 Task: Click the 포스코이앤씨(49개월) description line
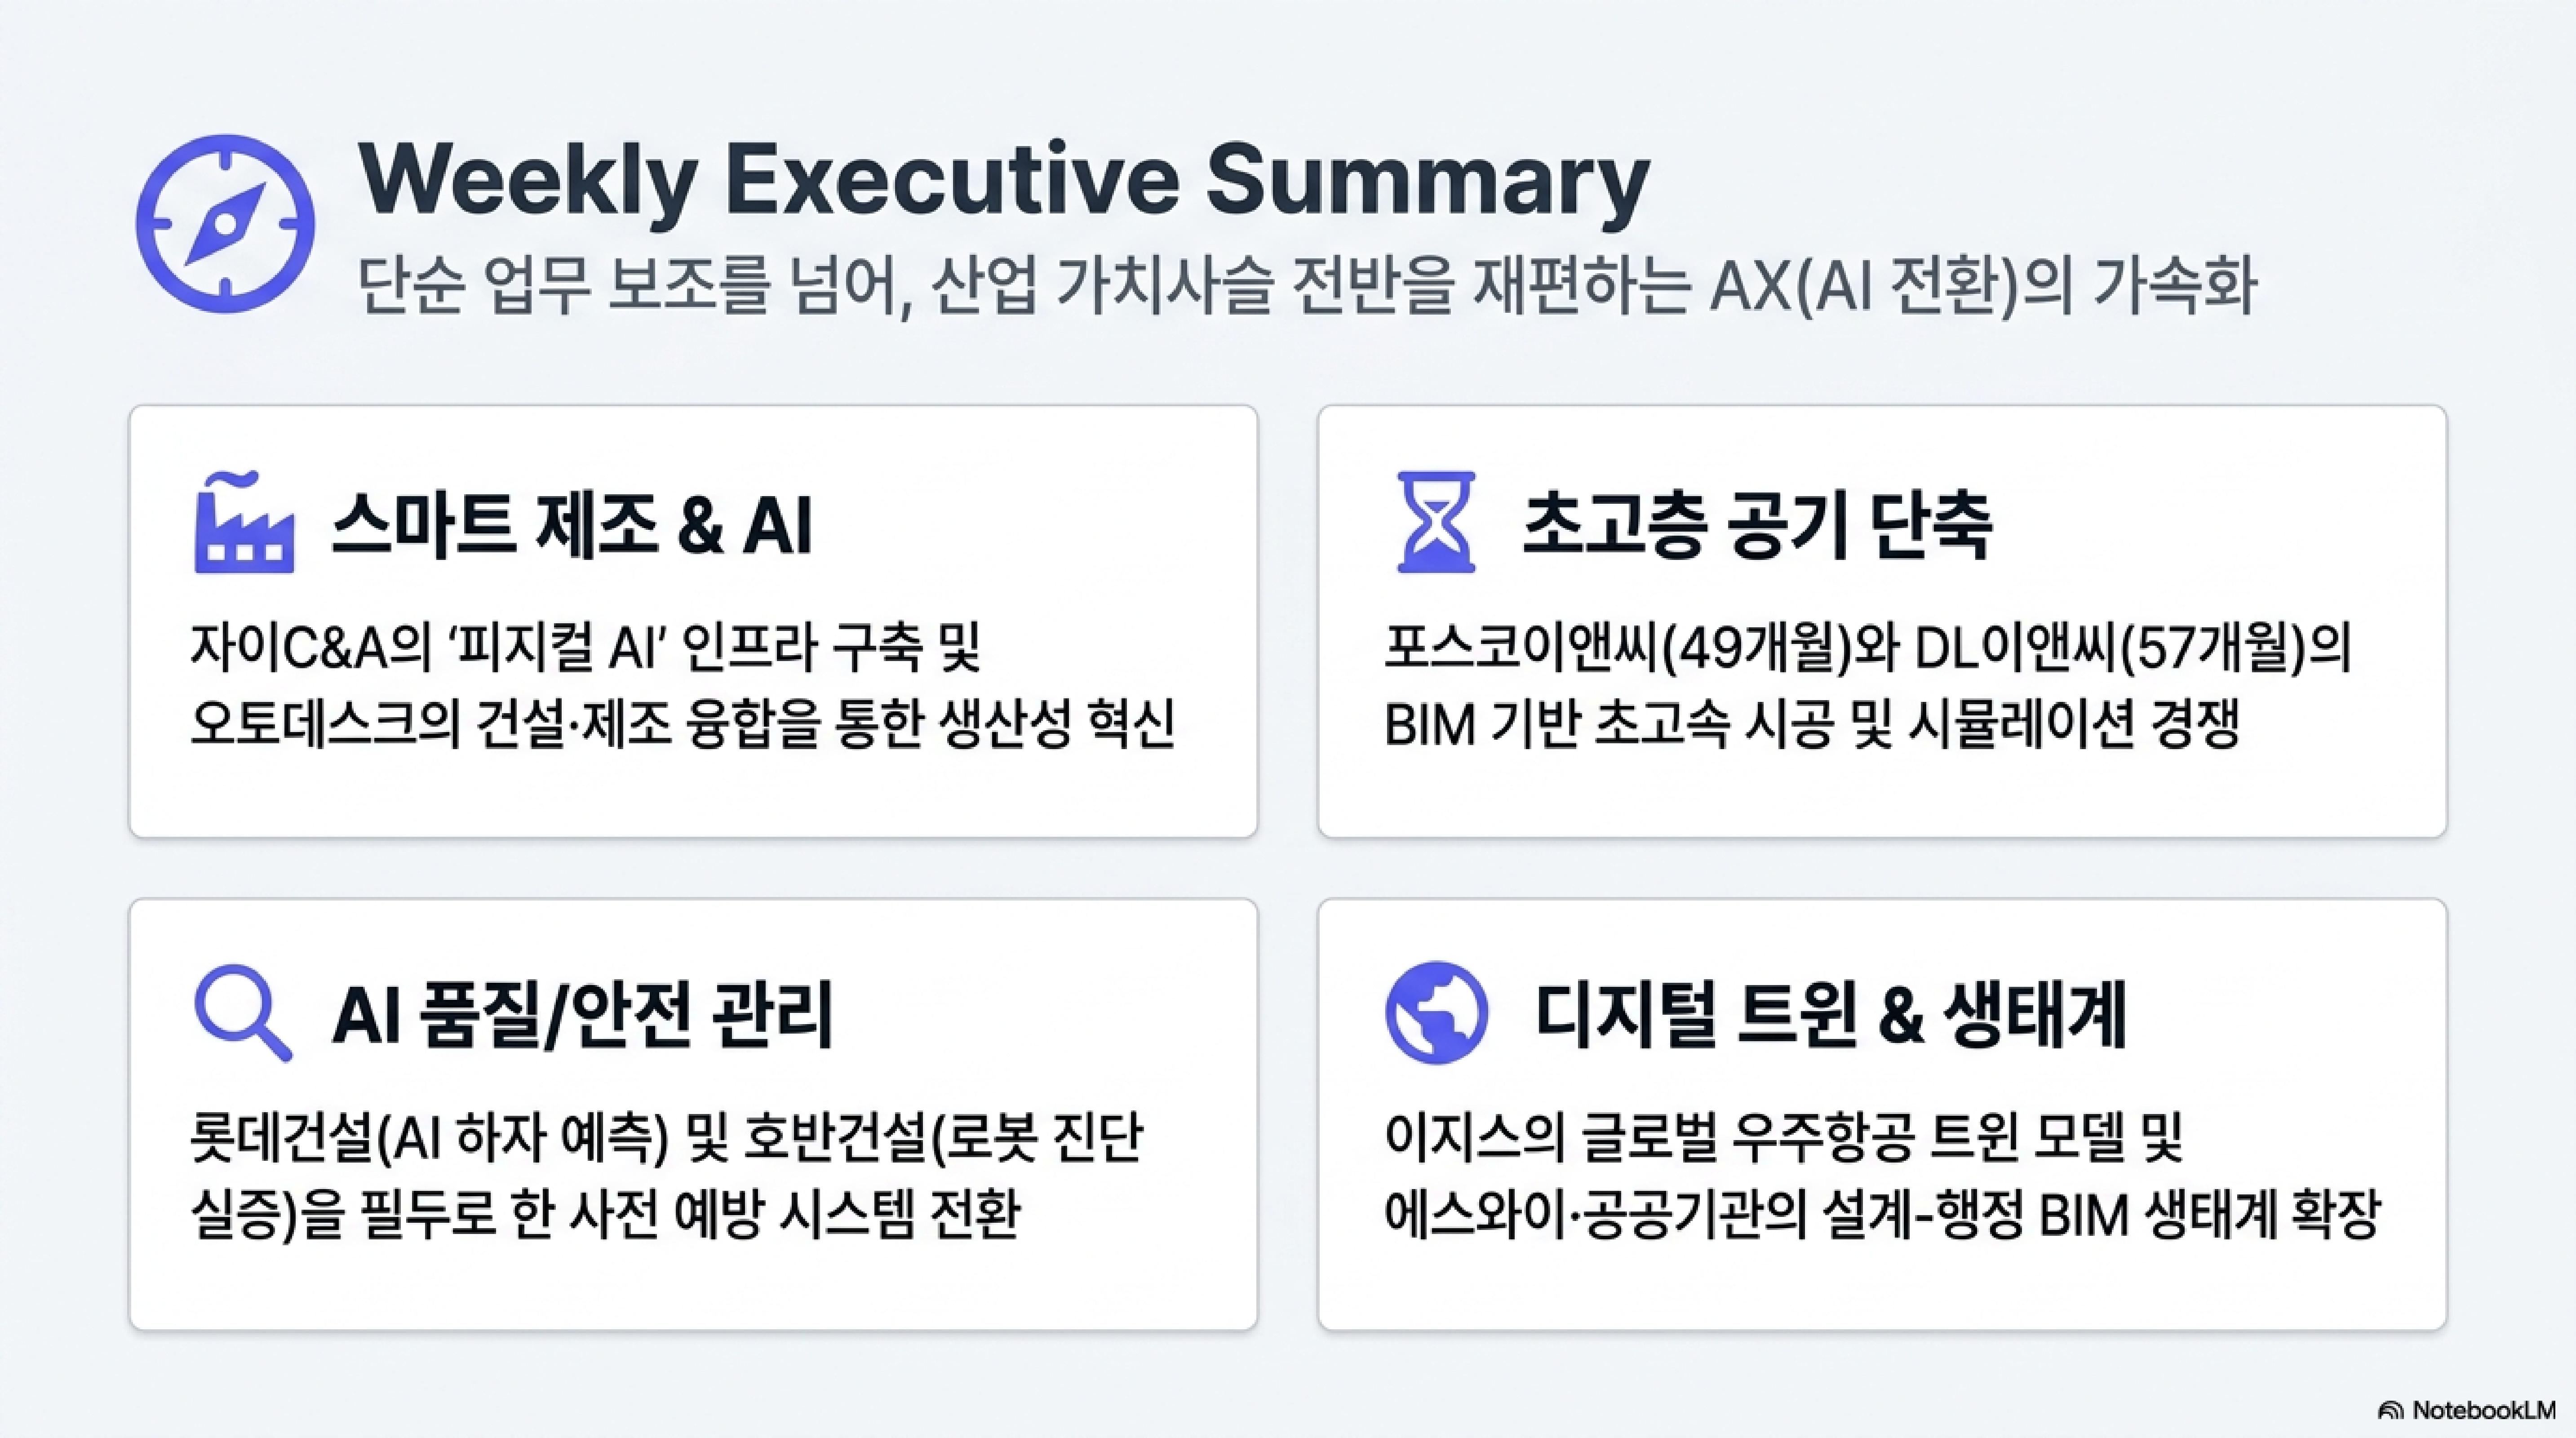1867,649
